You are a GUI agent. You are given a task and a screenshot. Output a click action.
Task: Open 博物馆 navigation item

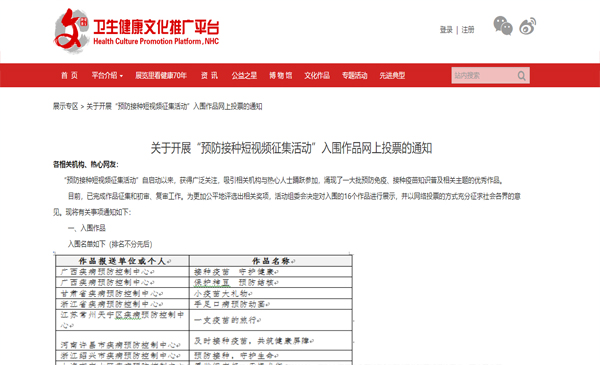coord(280,75)
